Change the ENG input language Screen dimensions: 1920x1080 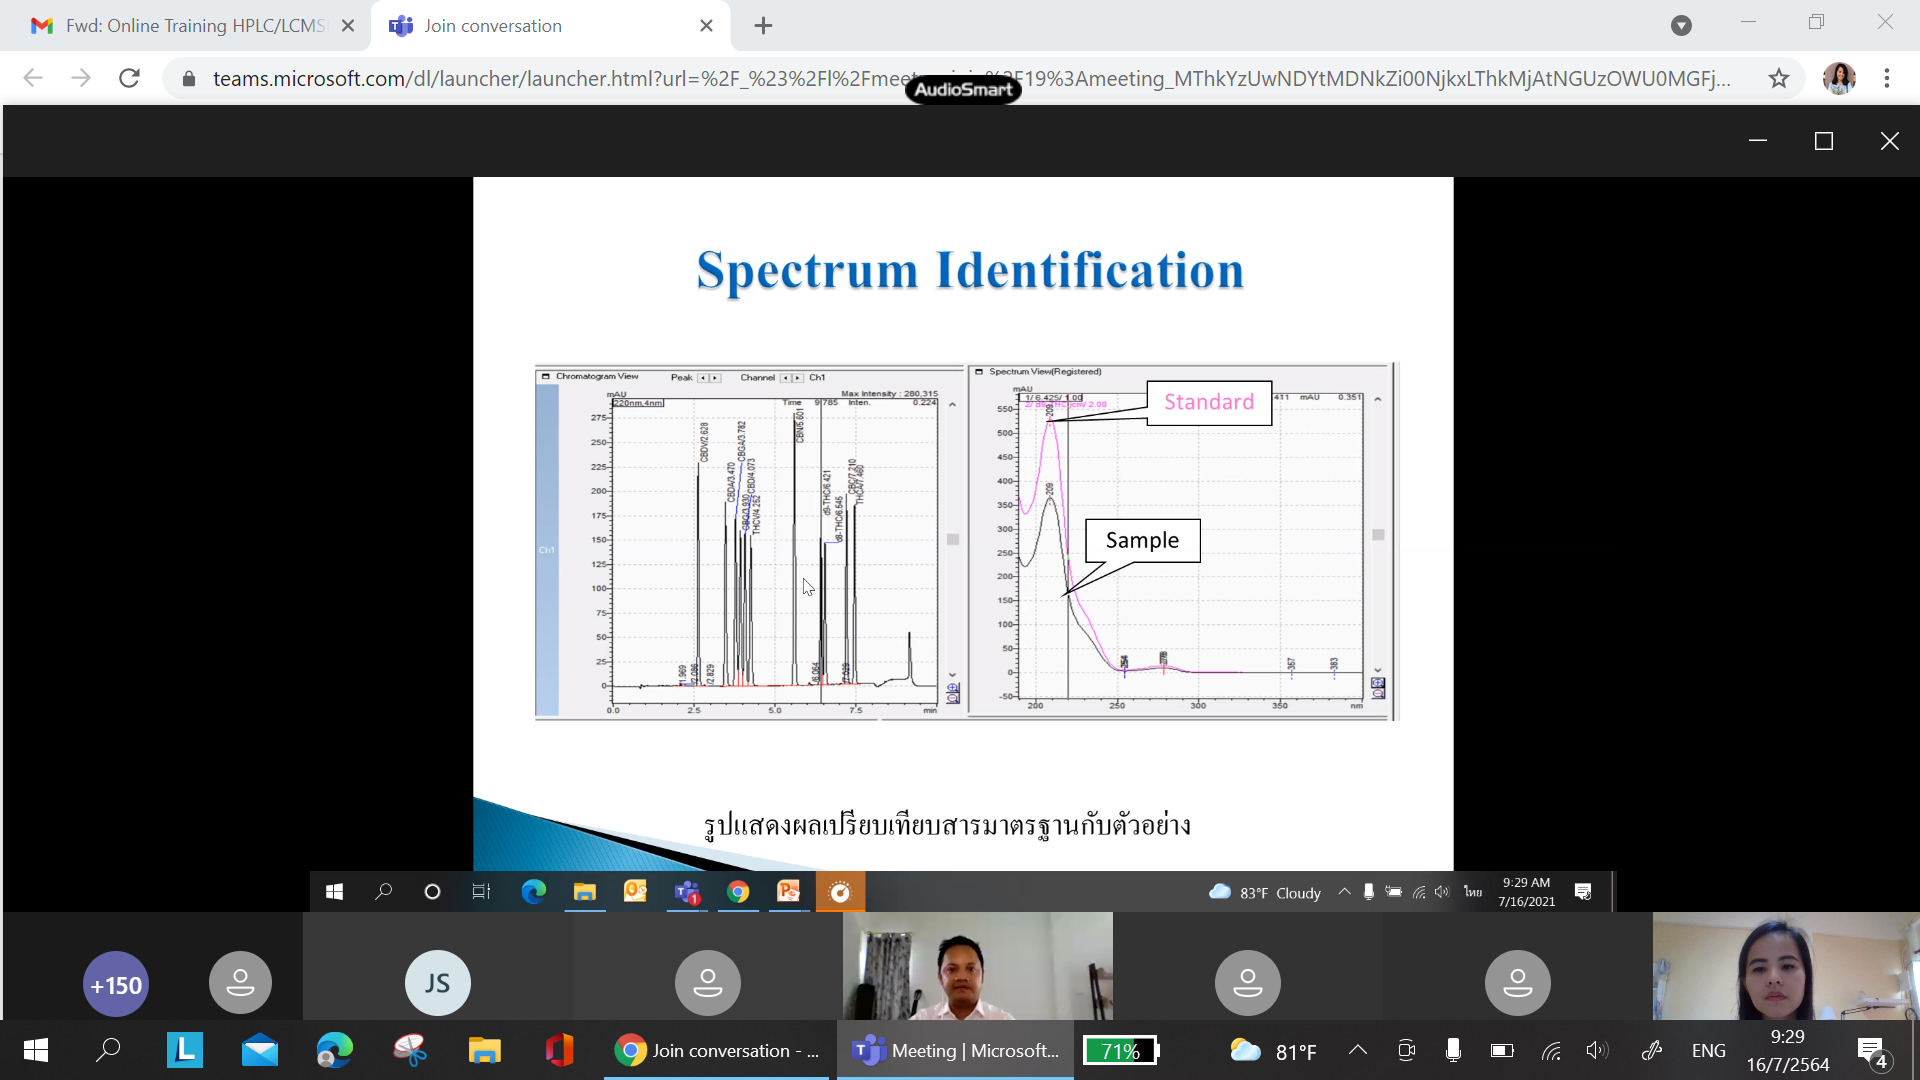coord(1709,1050)
